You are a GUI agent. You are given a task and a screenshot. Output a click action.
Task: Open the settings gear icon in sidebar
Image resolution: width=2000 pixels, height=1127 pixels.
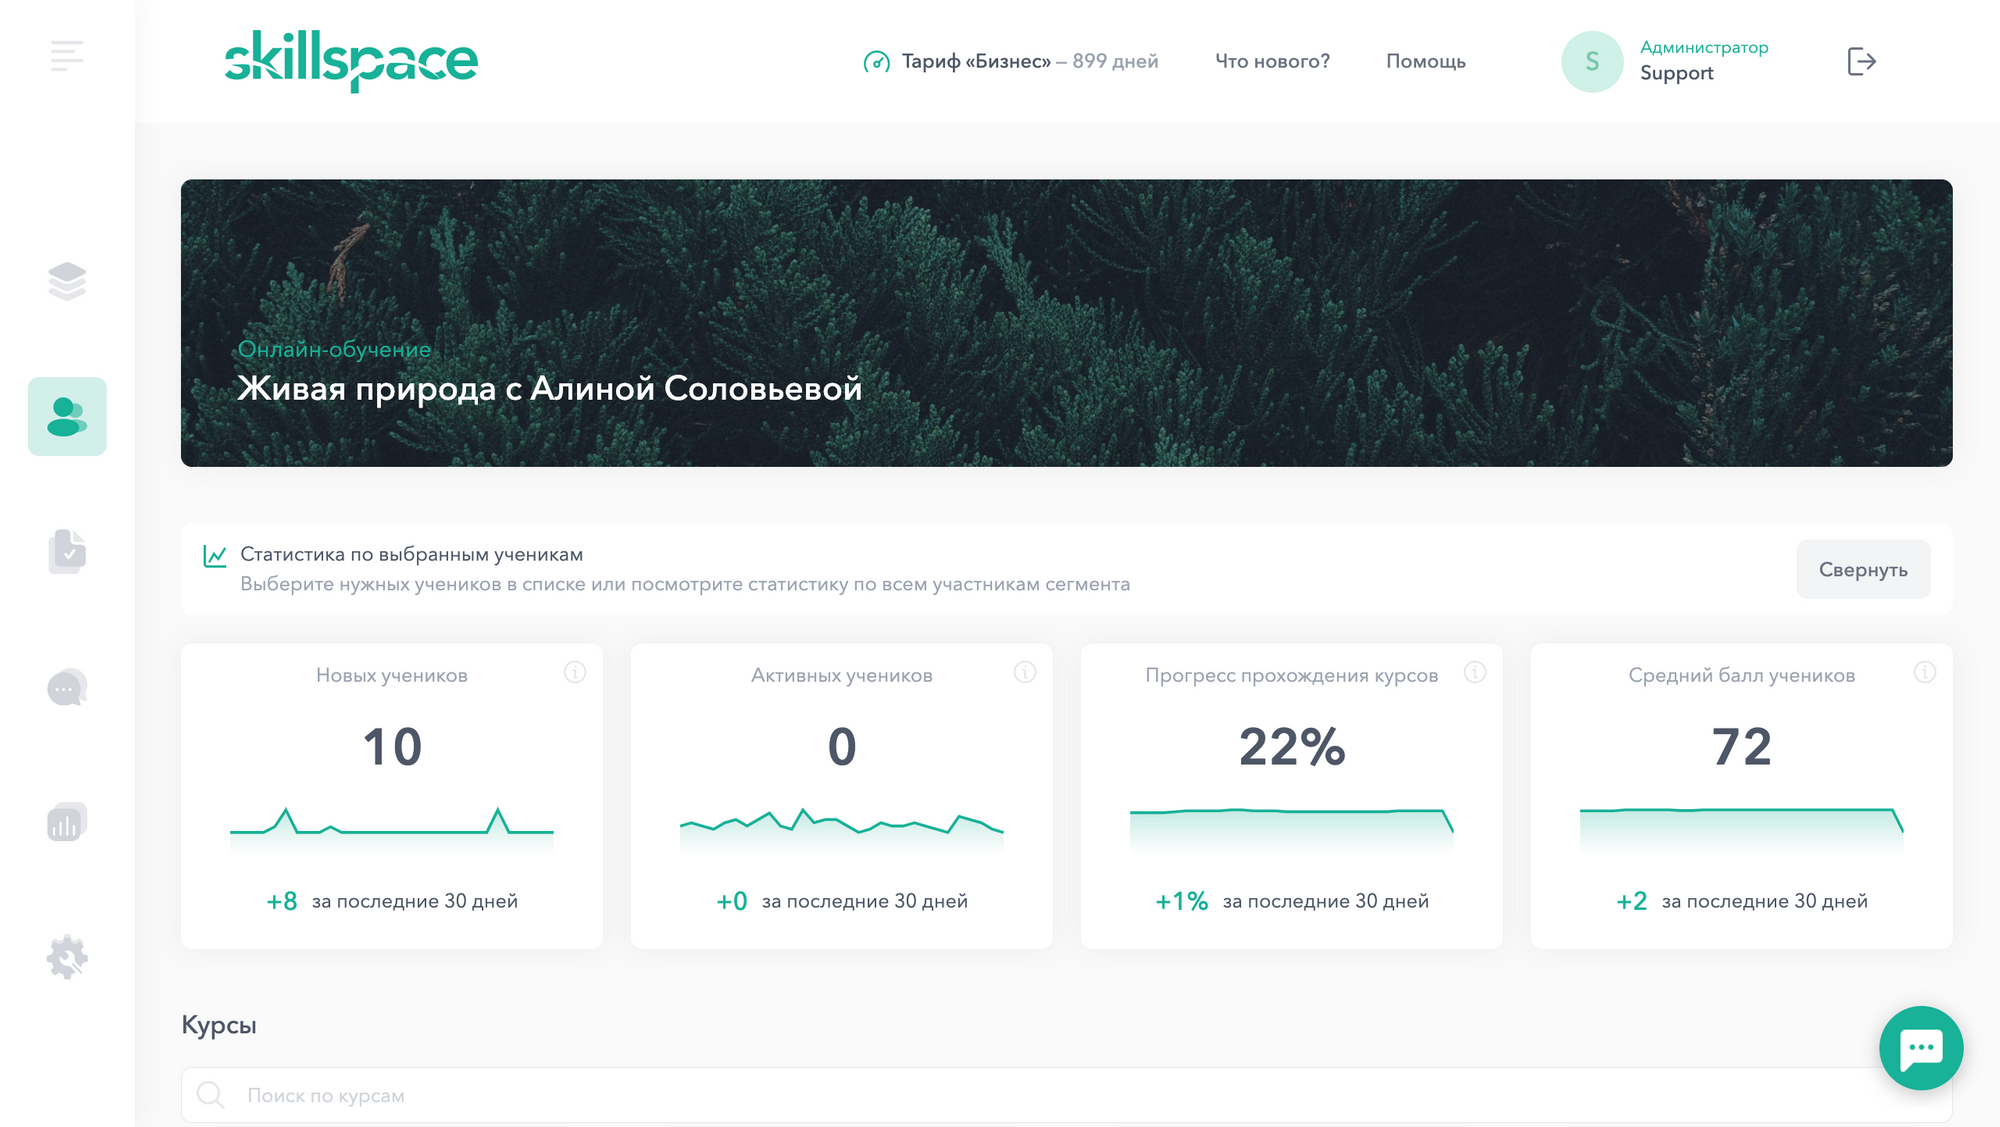click(x=67, y=957)
